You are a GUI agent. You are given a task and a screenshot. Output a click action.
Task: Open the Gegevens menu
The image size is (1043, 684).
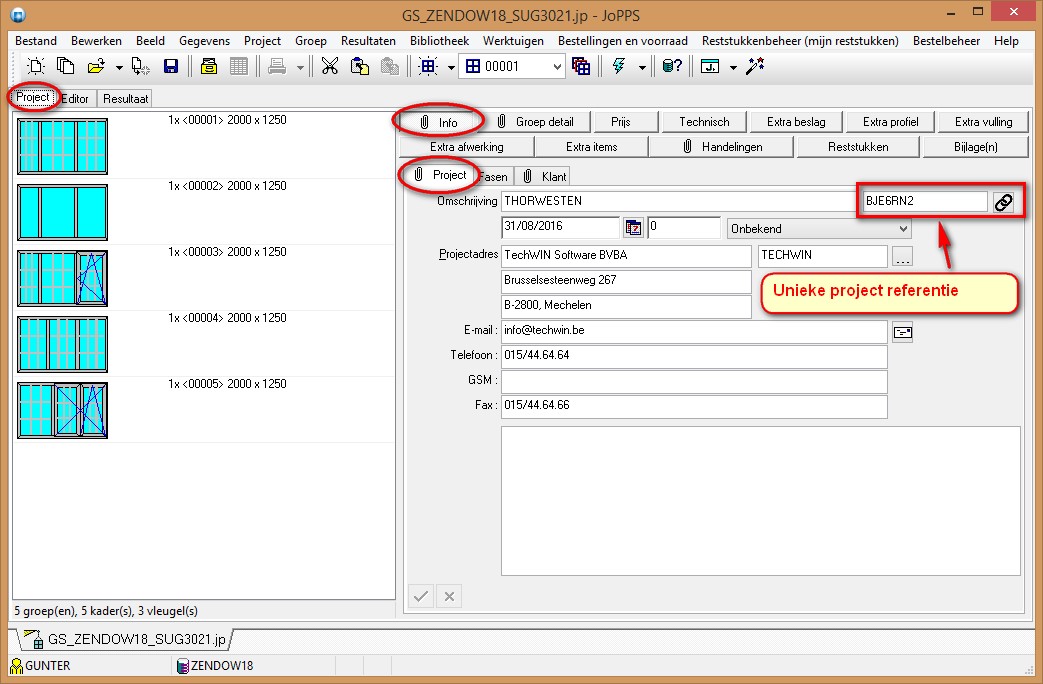204,41
